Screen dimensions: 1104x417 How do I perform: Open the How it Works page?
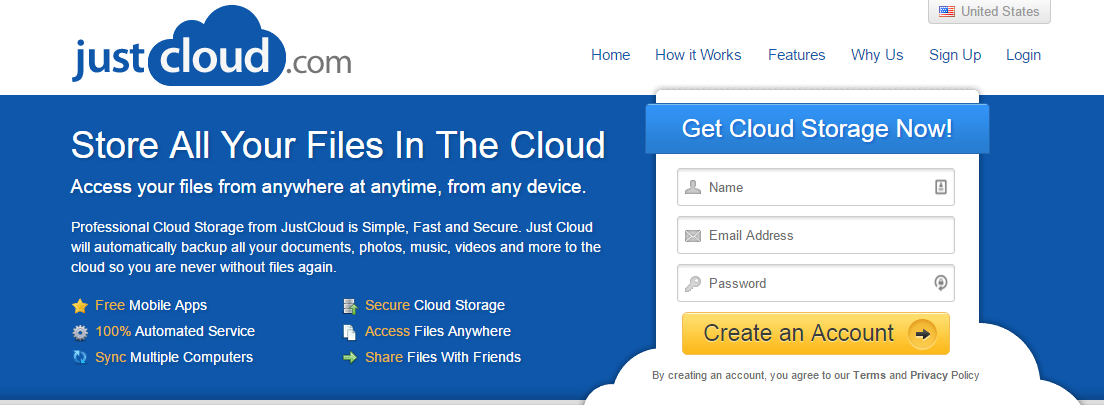coord(698,55)
